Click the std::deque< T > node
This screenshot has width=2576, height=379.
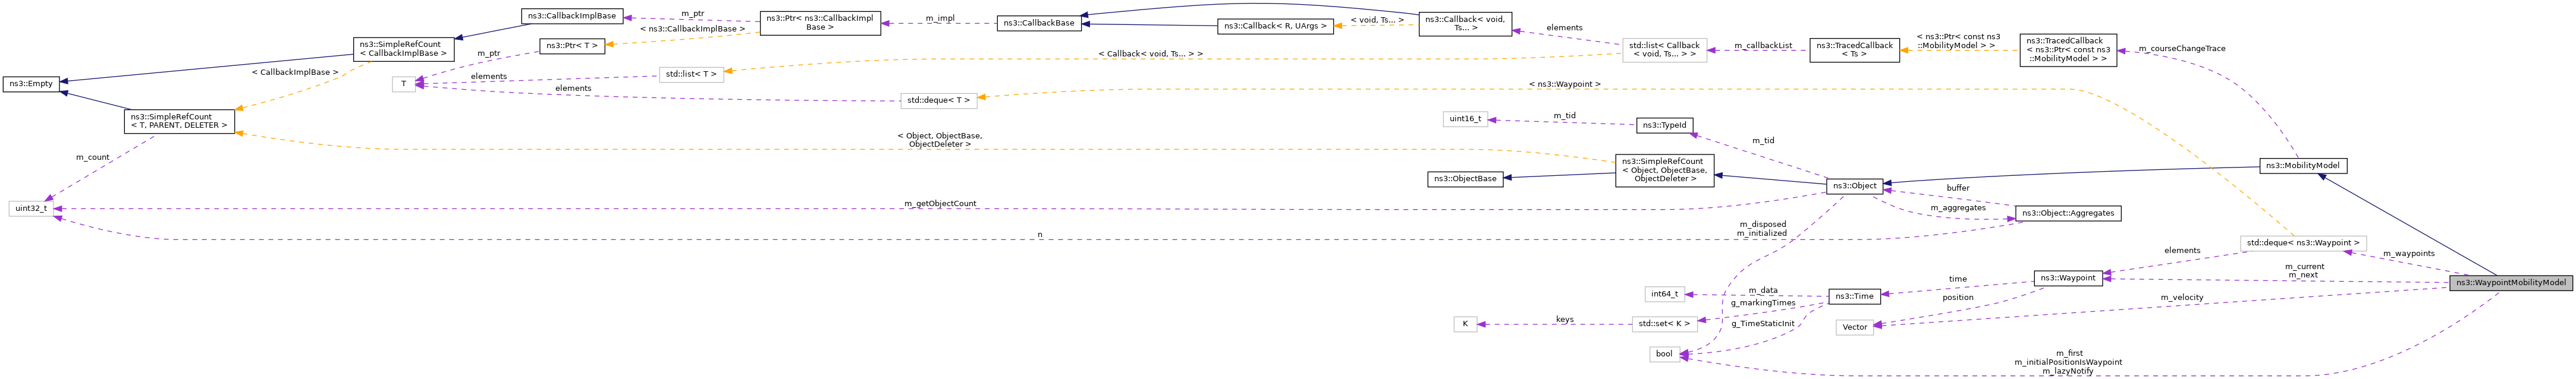[x=938, y=101]
